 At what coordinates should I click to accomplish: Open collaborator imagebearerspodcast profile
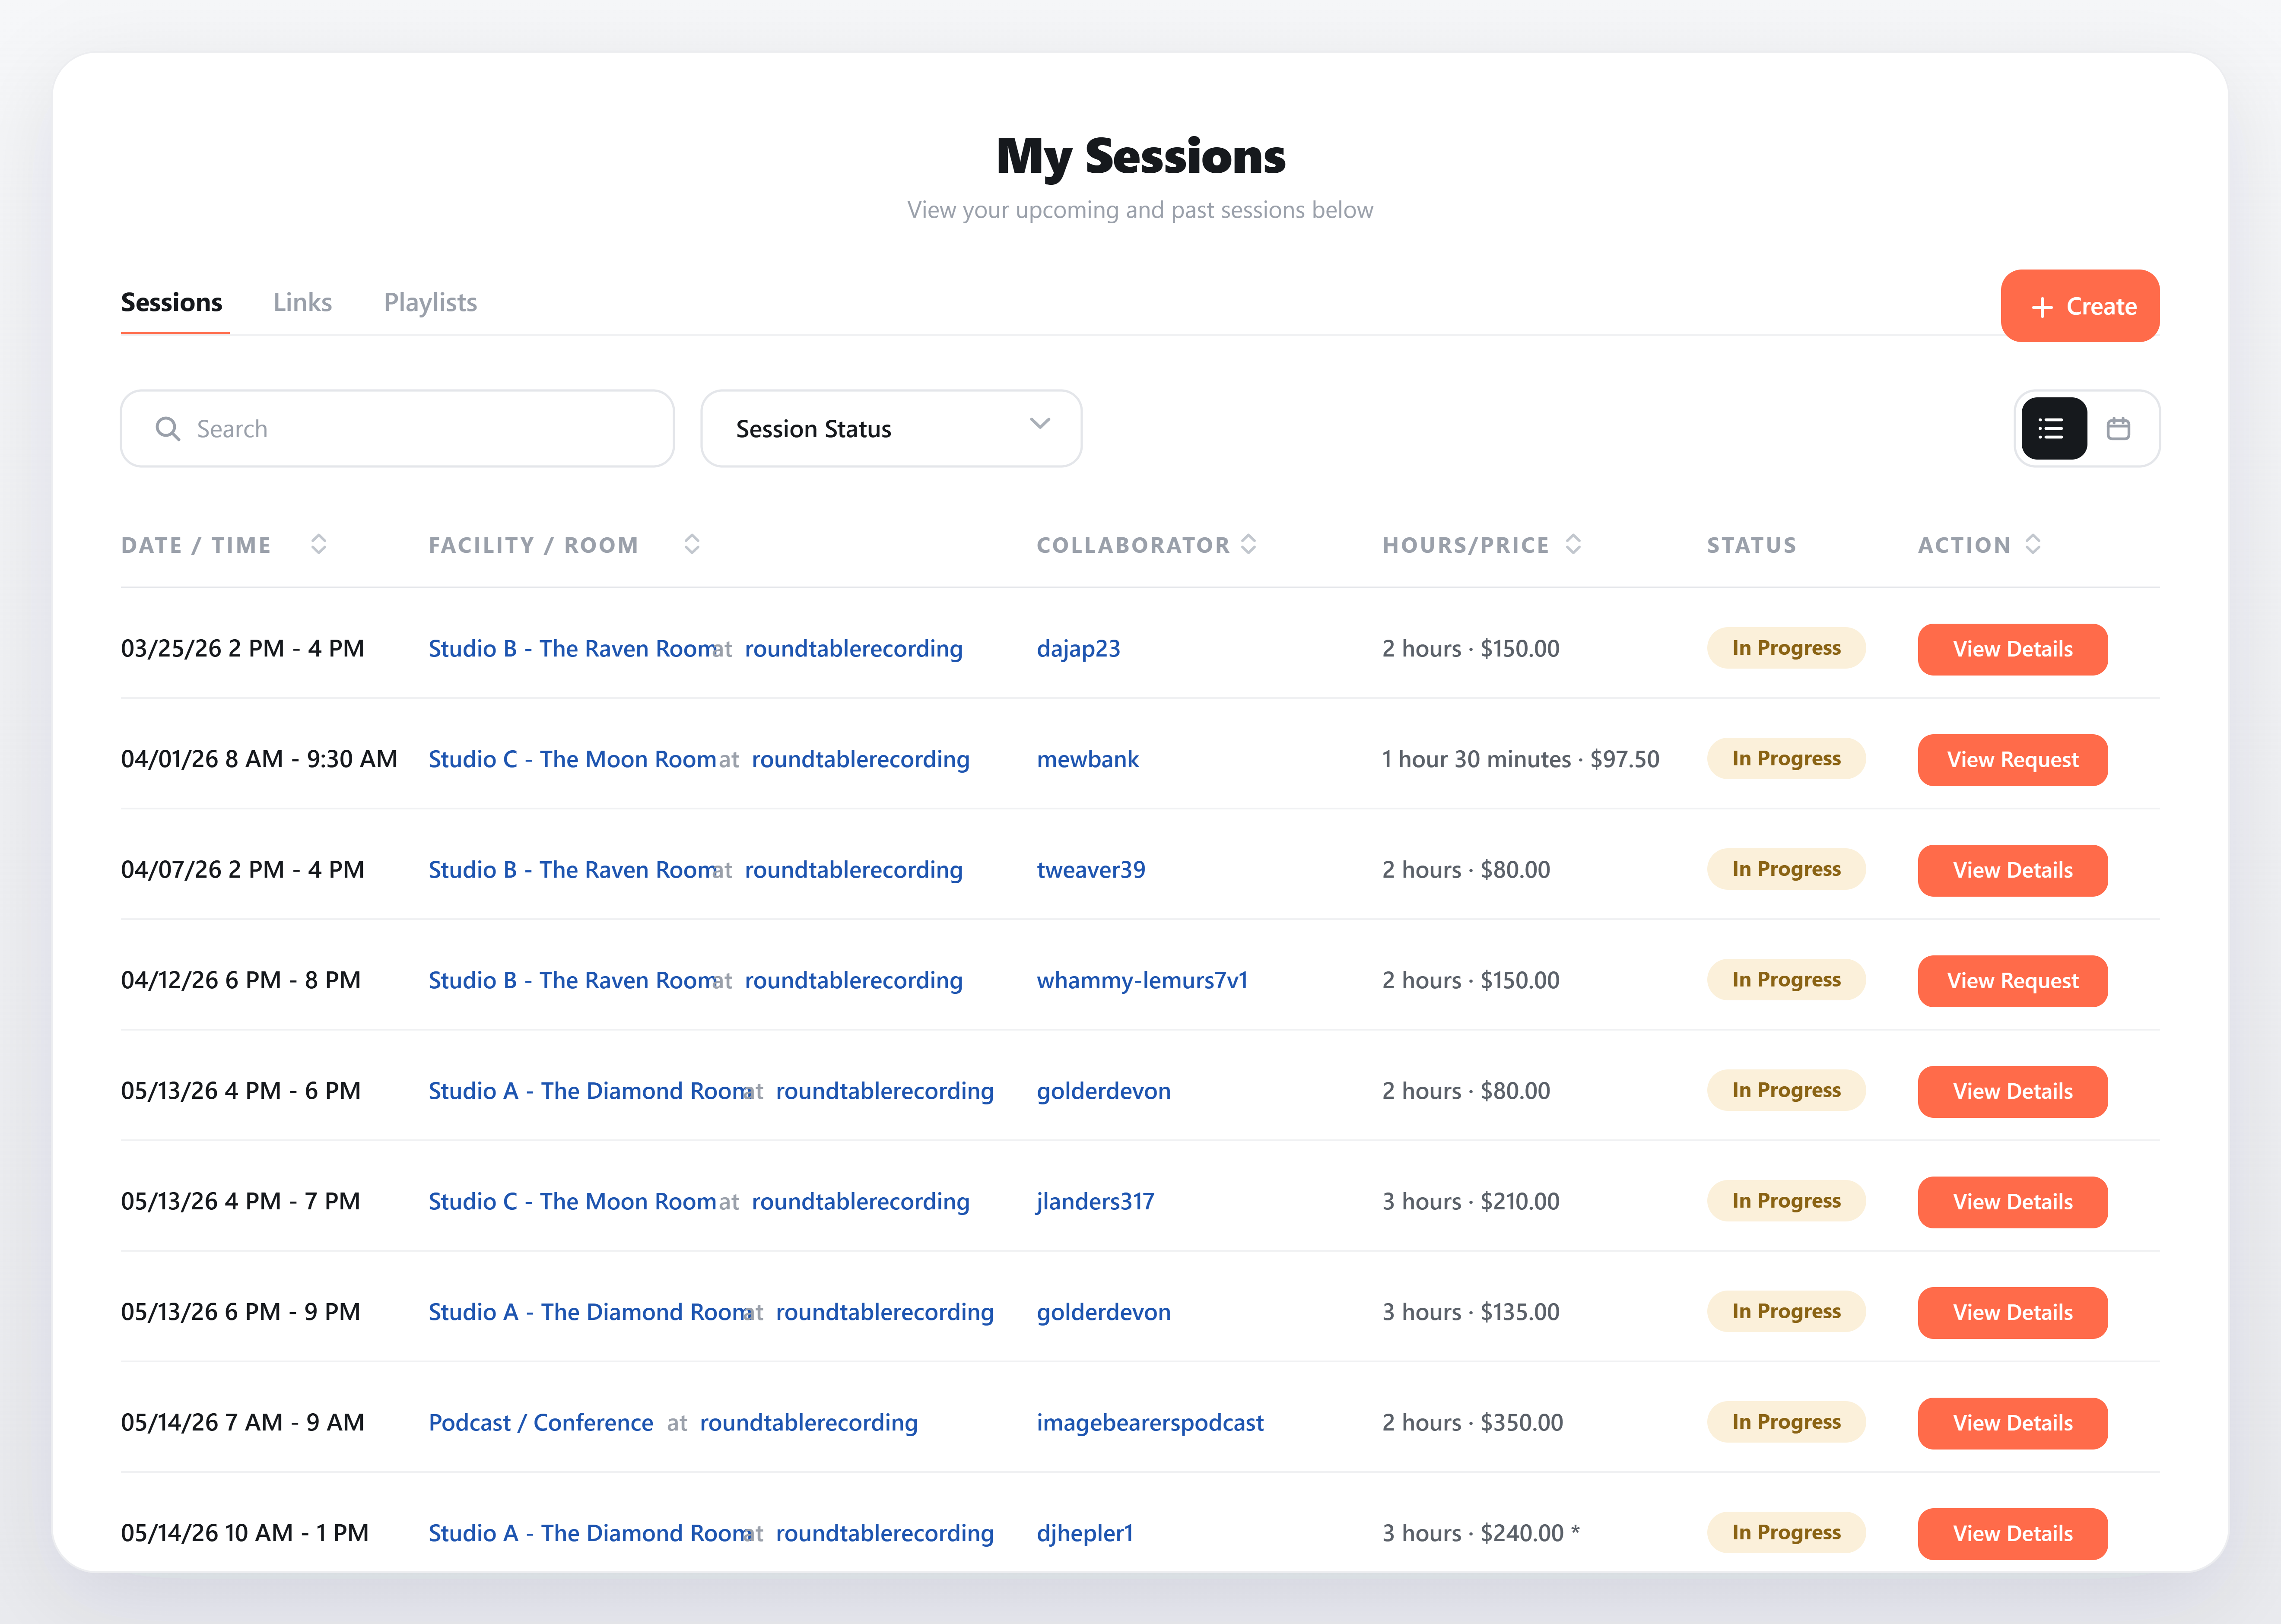1150,1423
